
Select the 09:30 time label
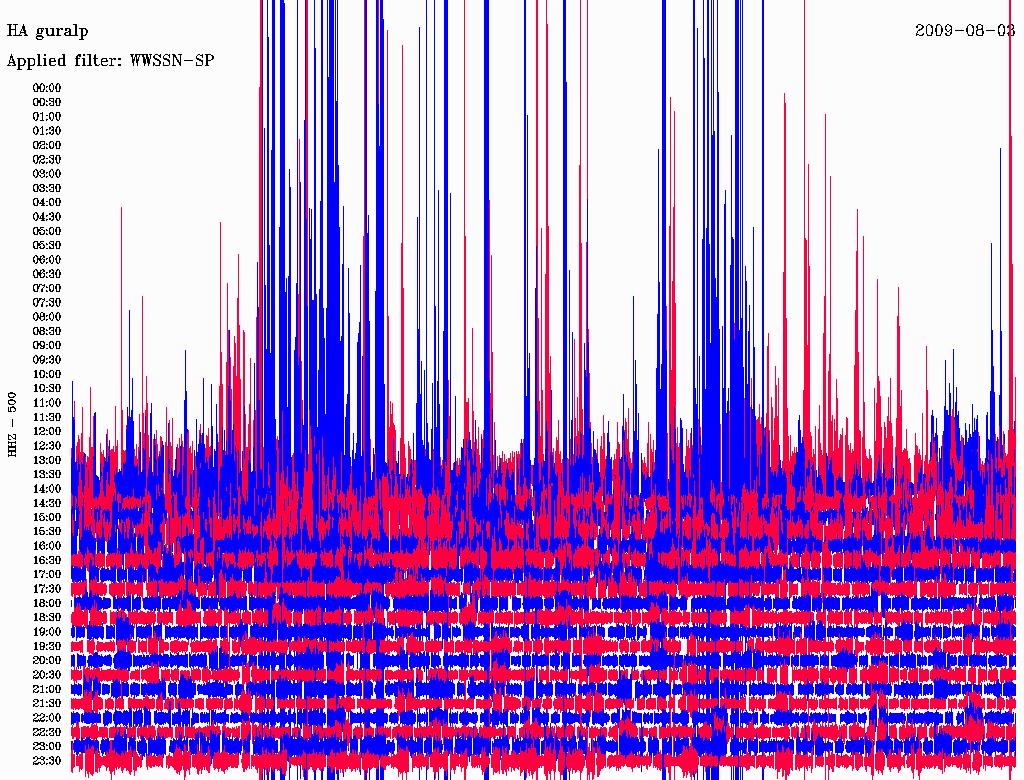[47, 360]
